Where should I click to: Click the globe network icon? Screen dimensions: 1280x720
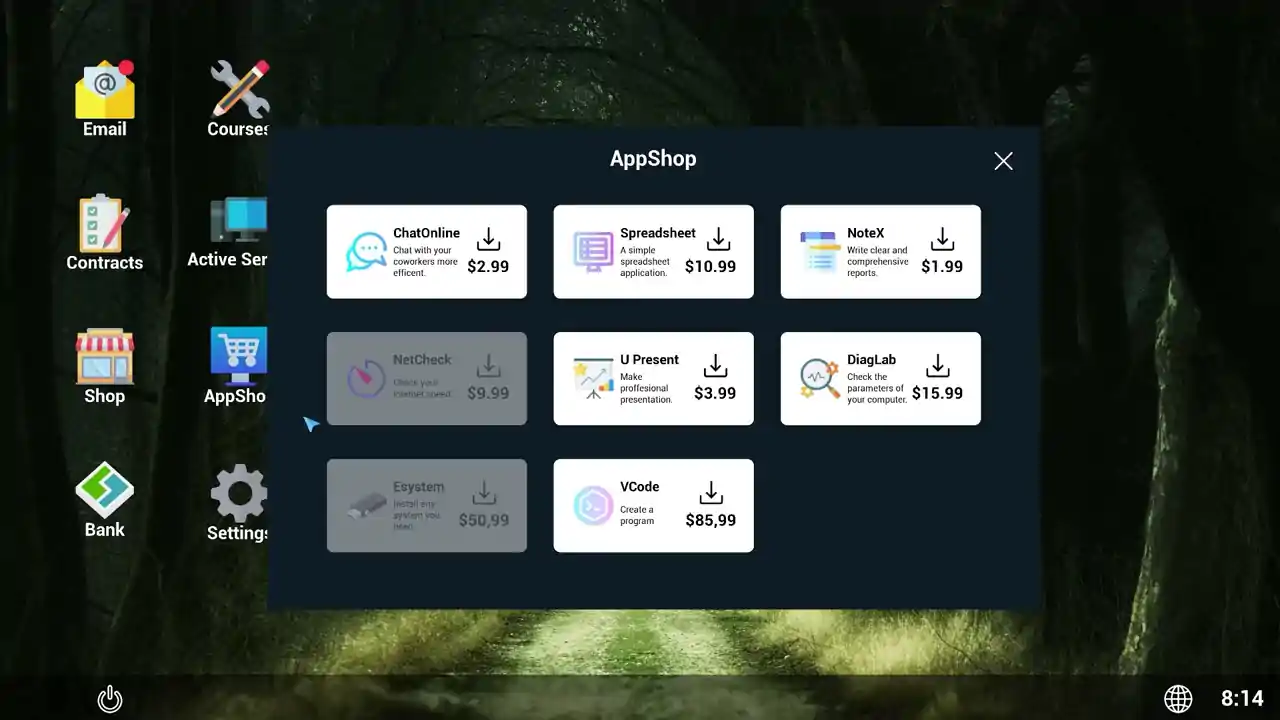(1178, 698)
